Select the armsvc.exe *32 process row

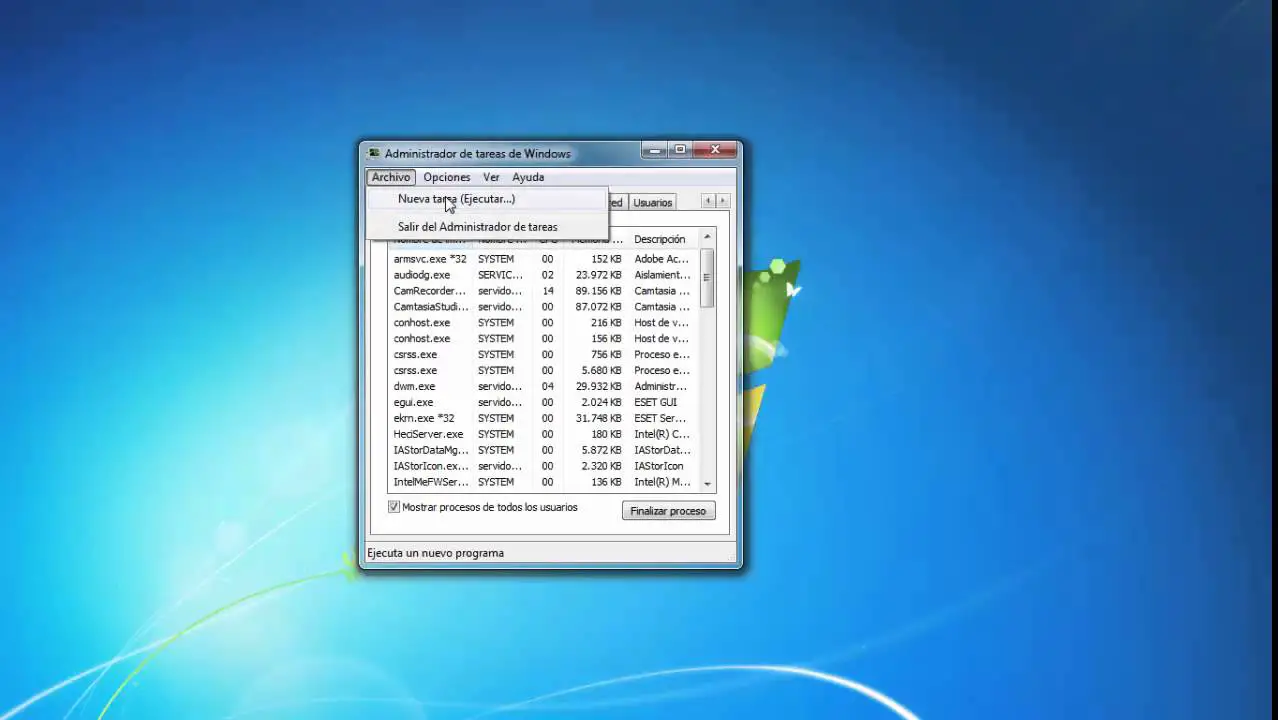544,259
